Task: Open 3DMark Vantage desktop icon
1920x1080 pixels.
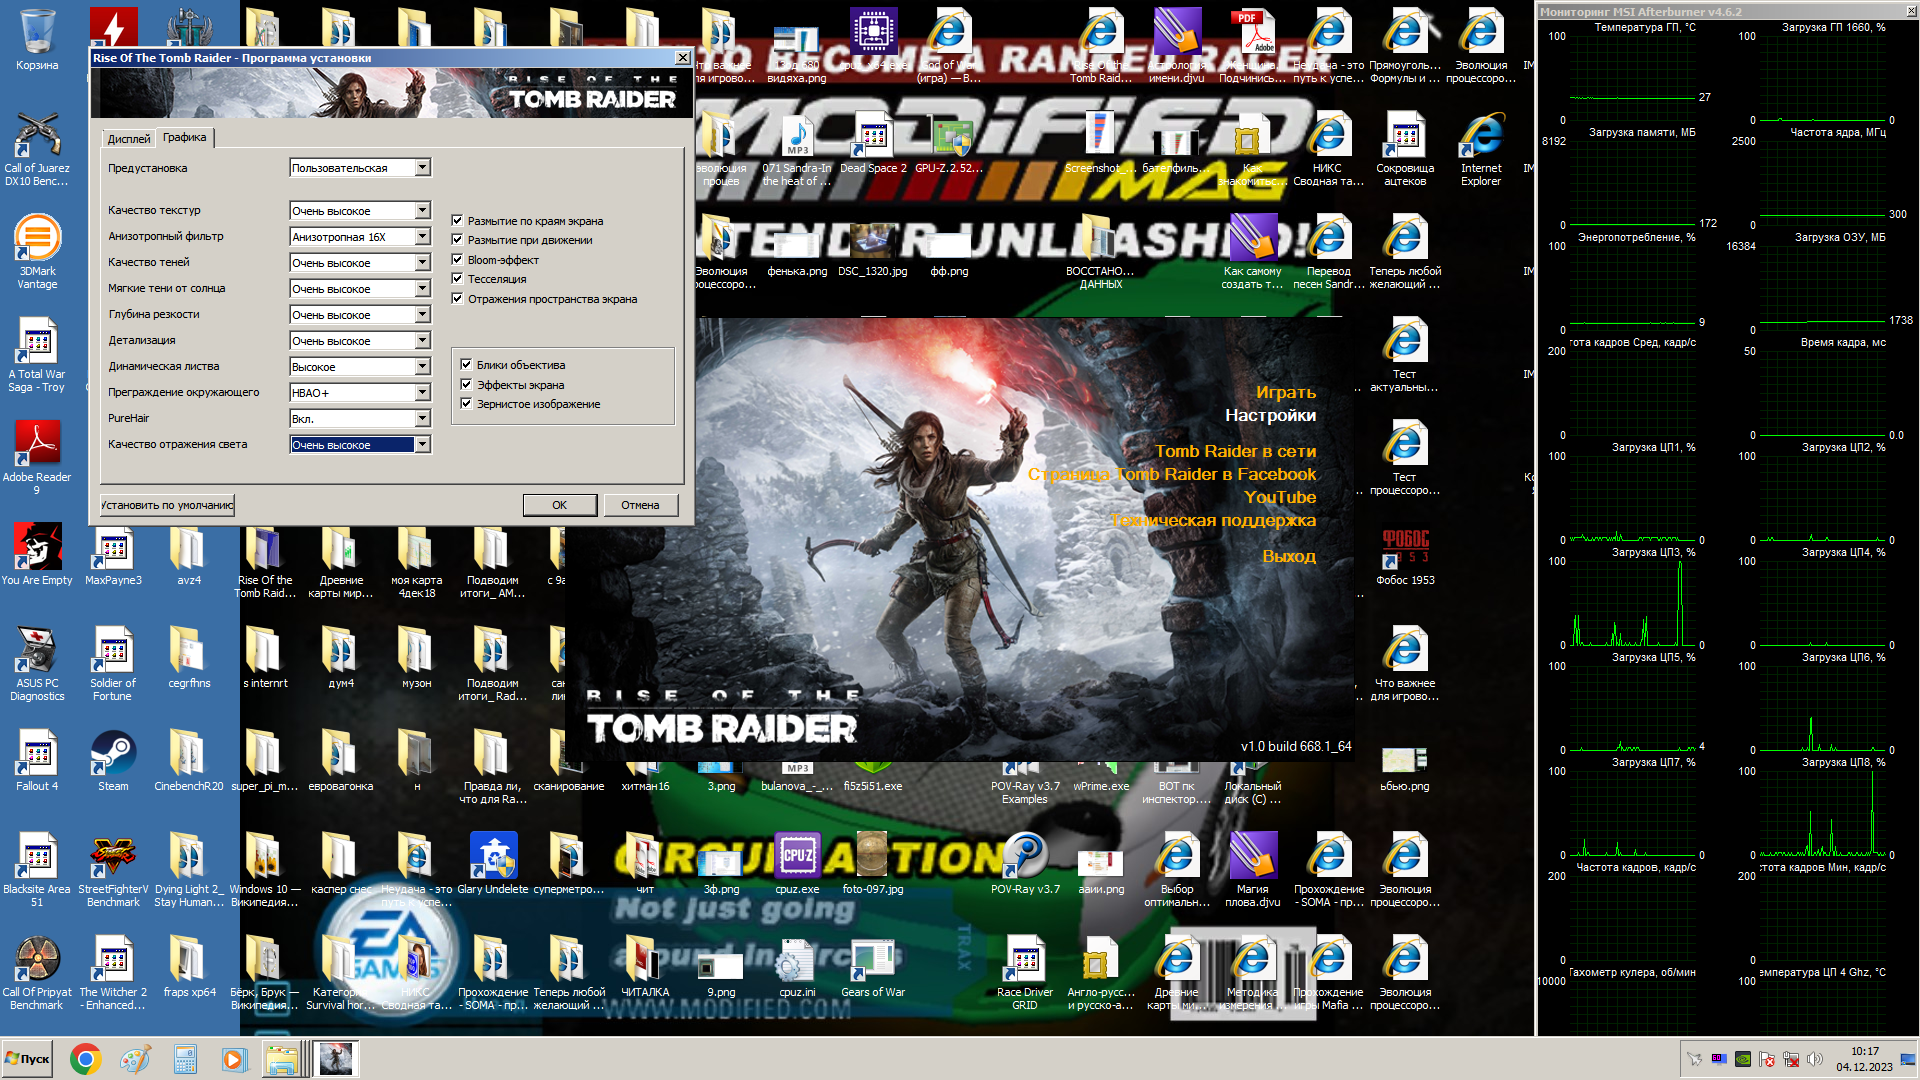Action: (x=37, y=240)
